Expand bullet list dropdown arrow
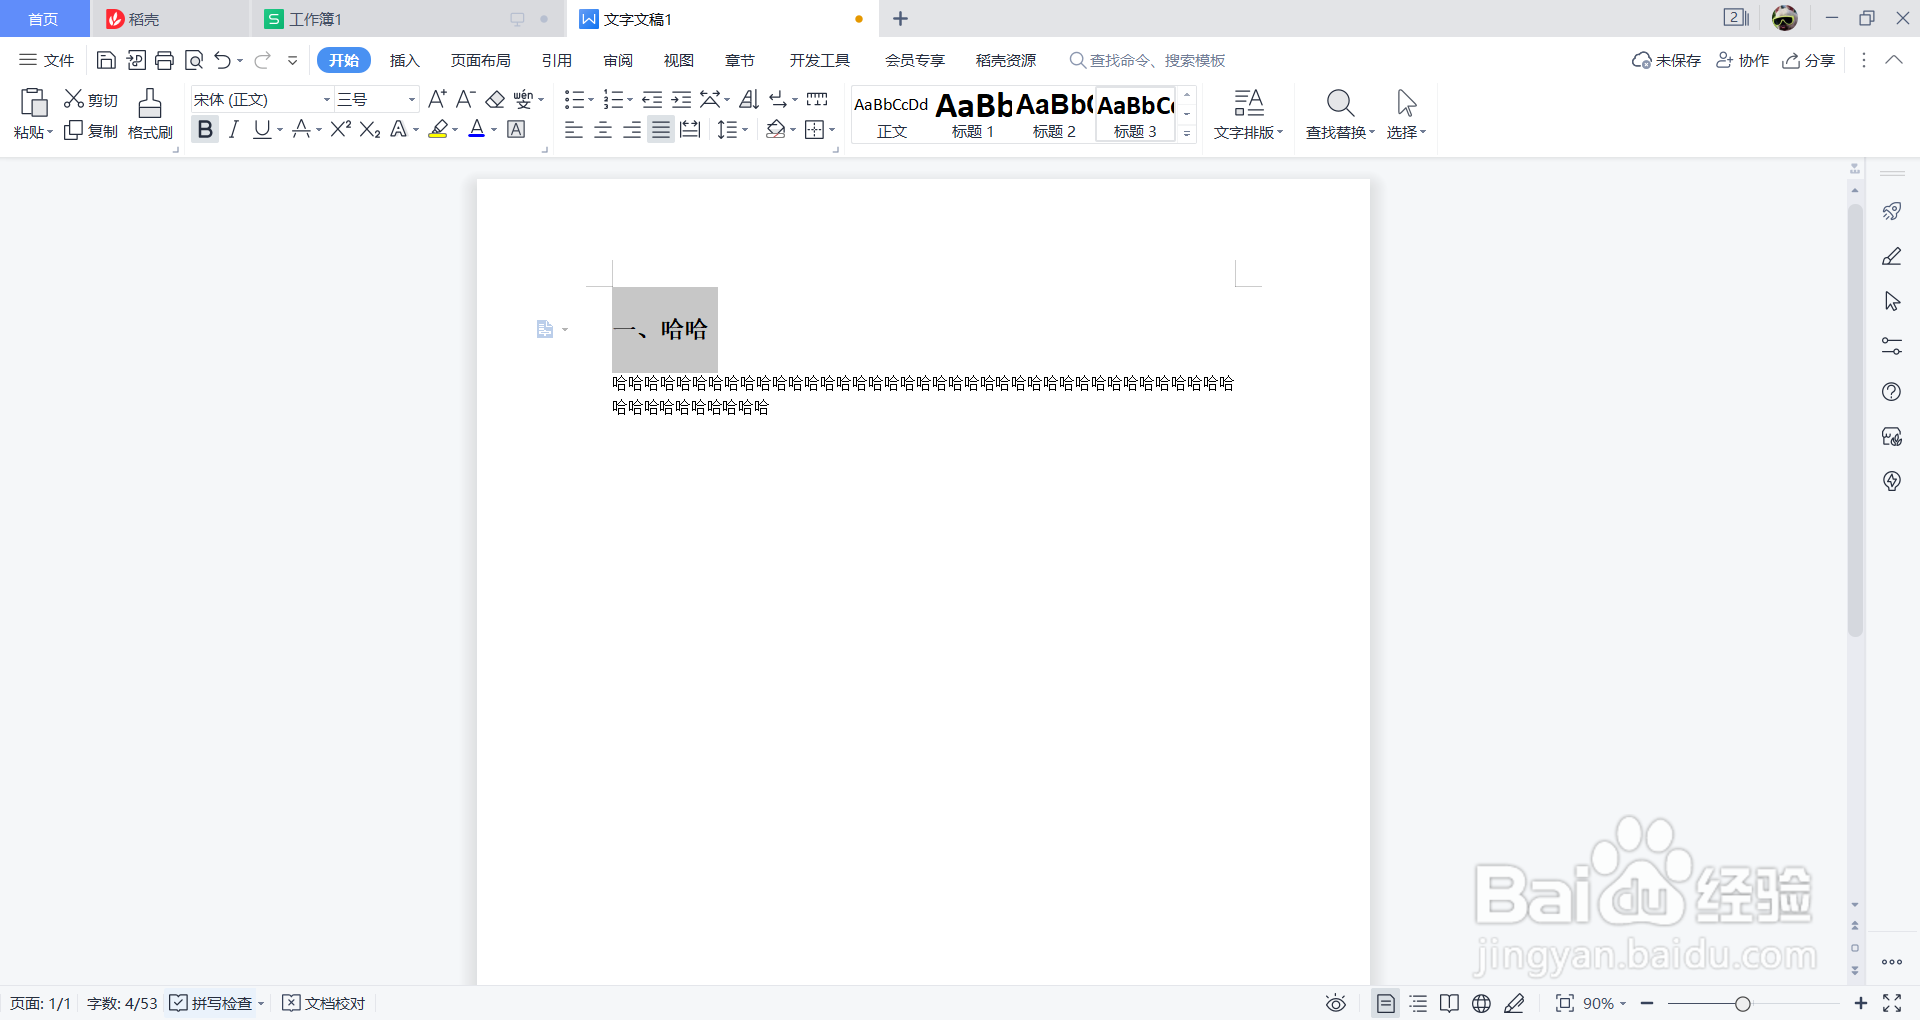The width and height of the screenshot is (1920, 1020). tap(591, 99)
